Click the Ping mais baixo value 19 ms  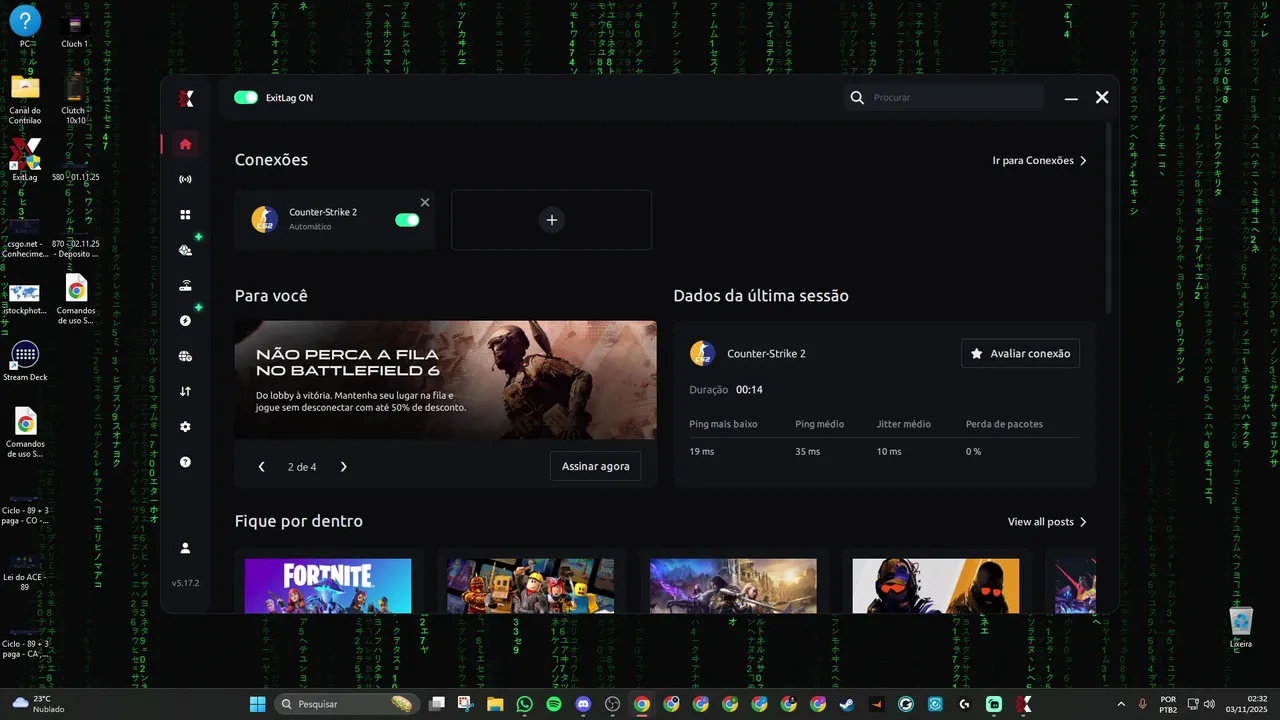coord(701,452)
